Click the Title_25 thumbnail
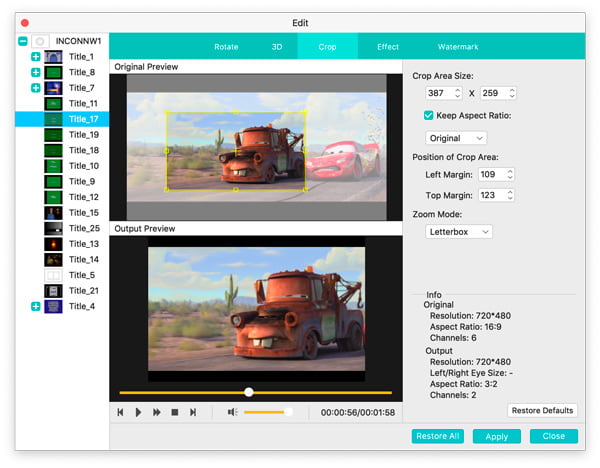 (x=53, y=228)
